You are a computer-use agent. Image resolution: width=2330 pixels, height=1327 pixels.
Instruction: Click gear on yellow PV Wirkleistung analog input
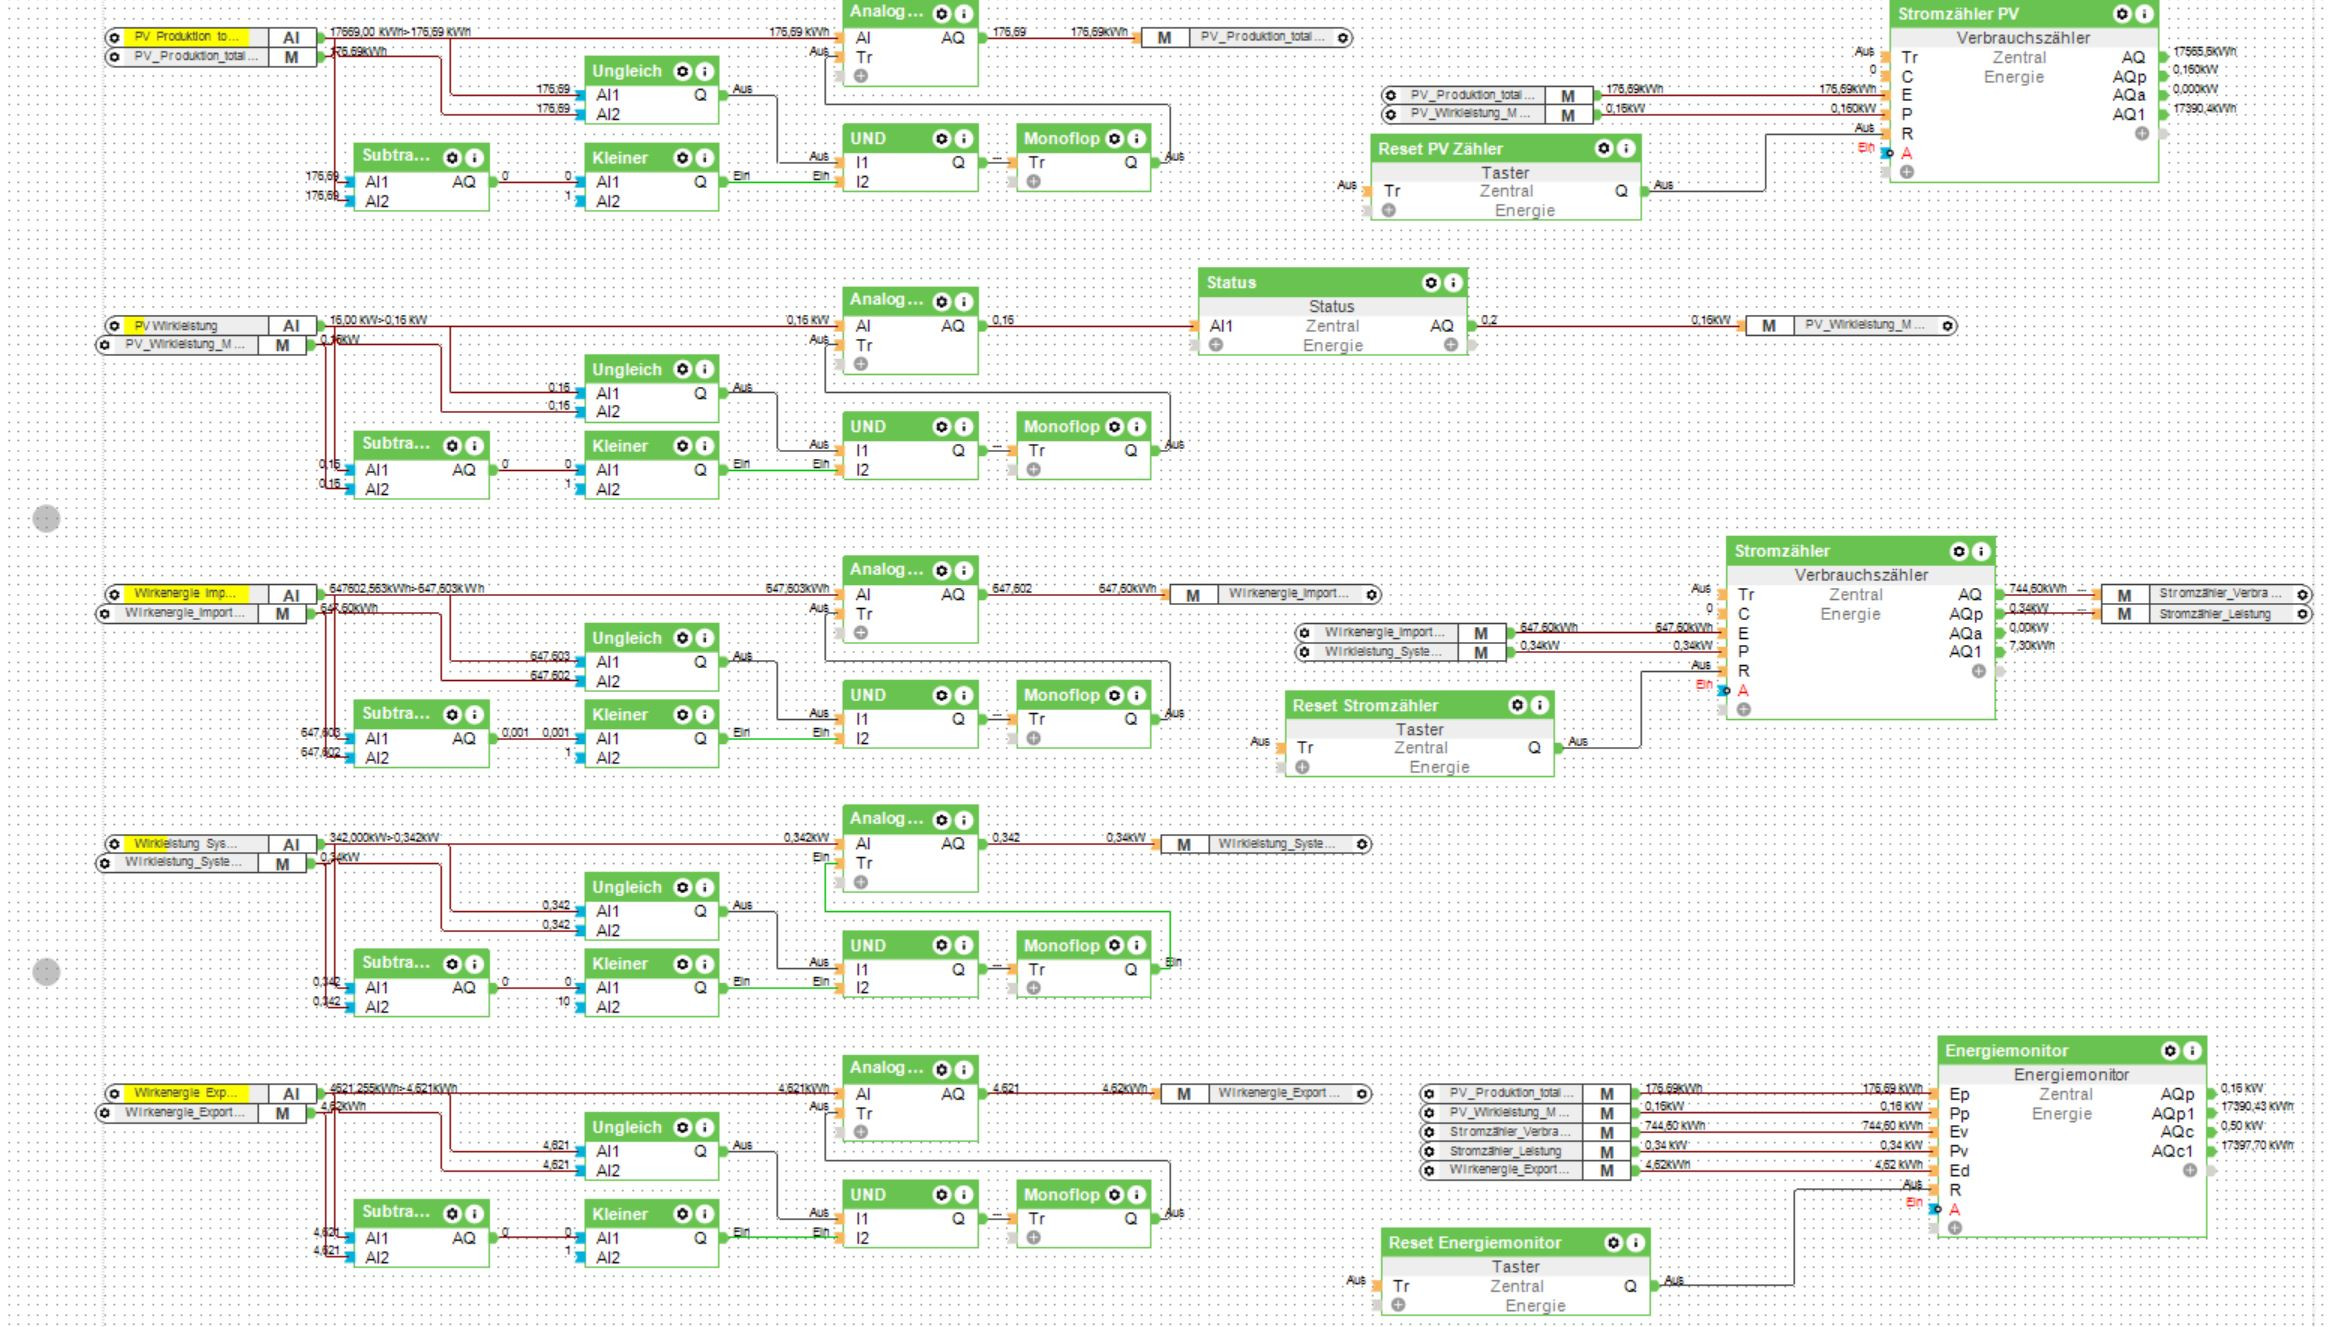115,326
